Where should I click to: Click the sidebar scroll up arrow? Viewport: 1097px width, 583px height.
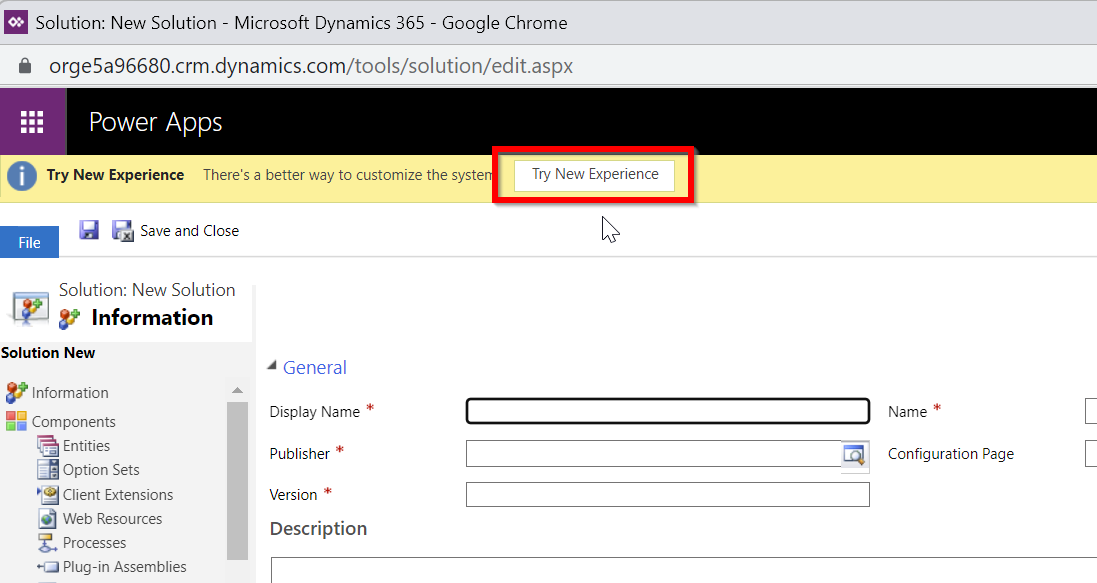[237, 391]
